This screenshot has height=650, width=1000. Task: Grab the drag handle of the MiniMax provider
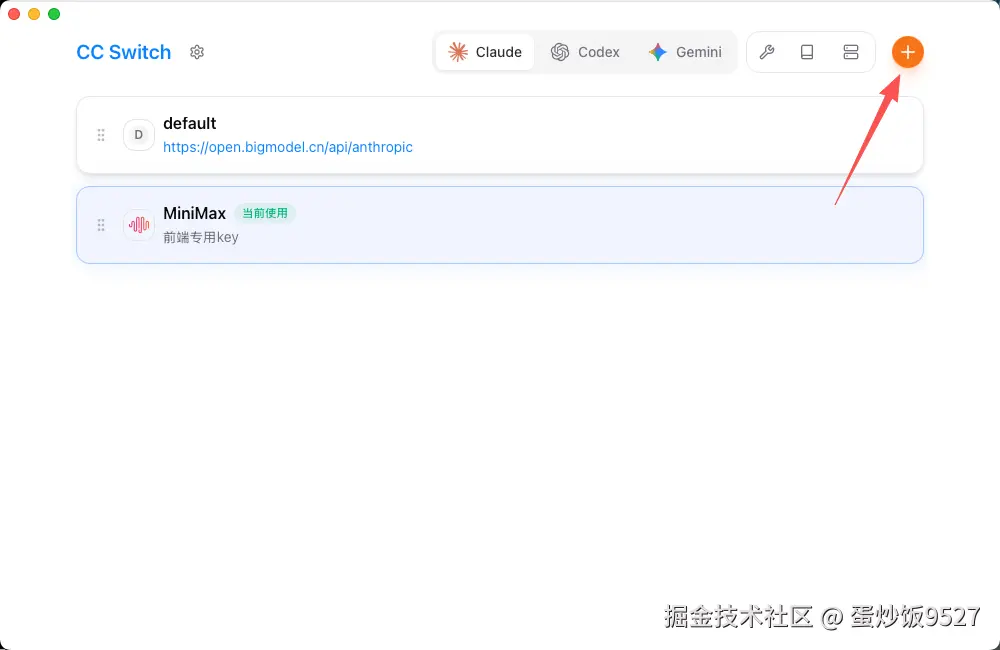click(x=101, y=225)
